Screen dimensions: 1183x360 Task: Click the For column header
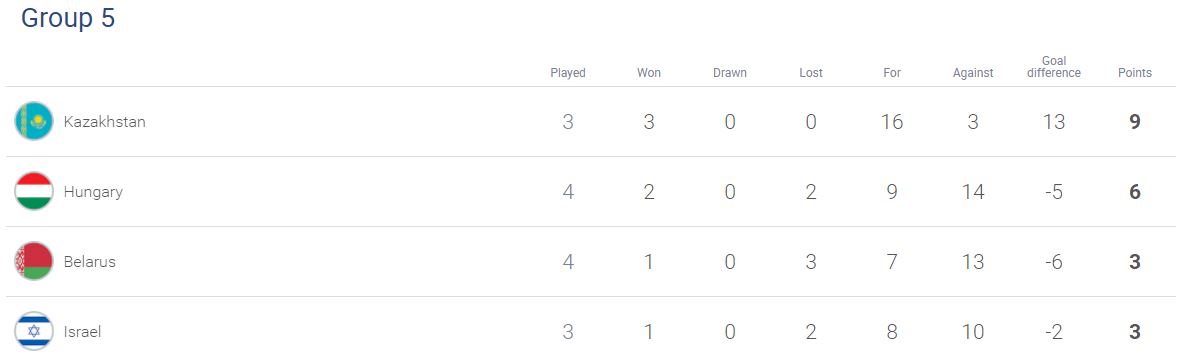pyautogui.click(x=892, y=73)
